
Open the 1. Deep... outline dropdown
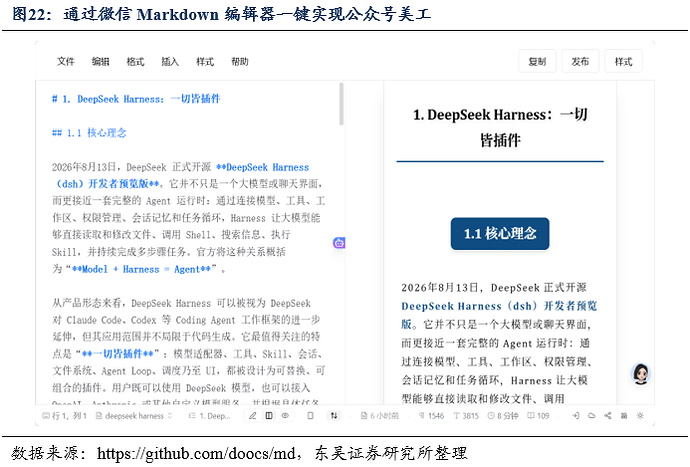point(209,416)
